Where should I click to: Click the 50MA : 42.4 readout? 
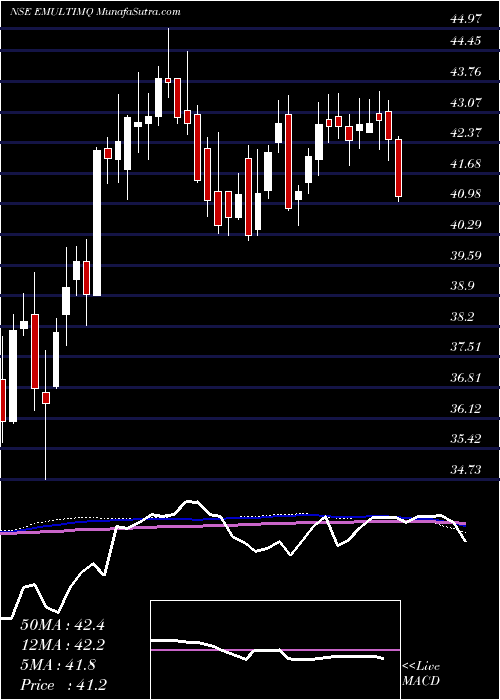pos(62,625)
